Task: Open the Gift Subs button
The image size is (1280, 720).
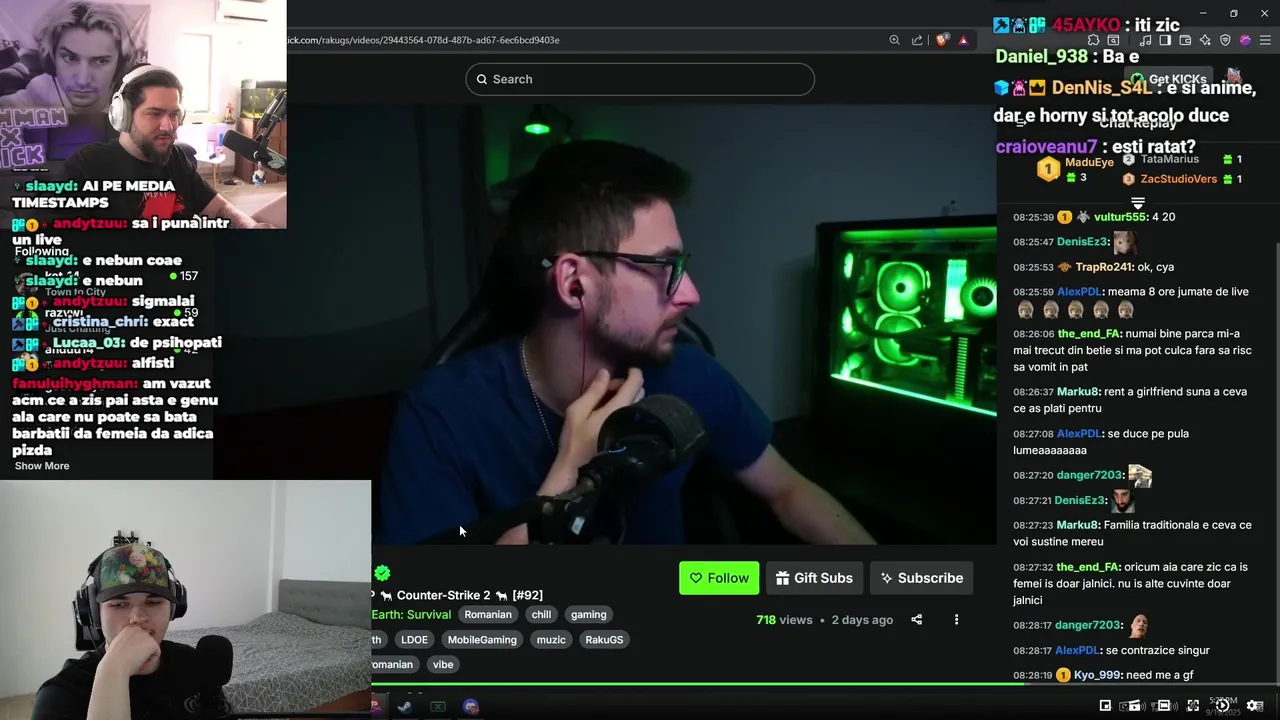Action: (814, 578)
